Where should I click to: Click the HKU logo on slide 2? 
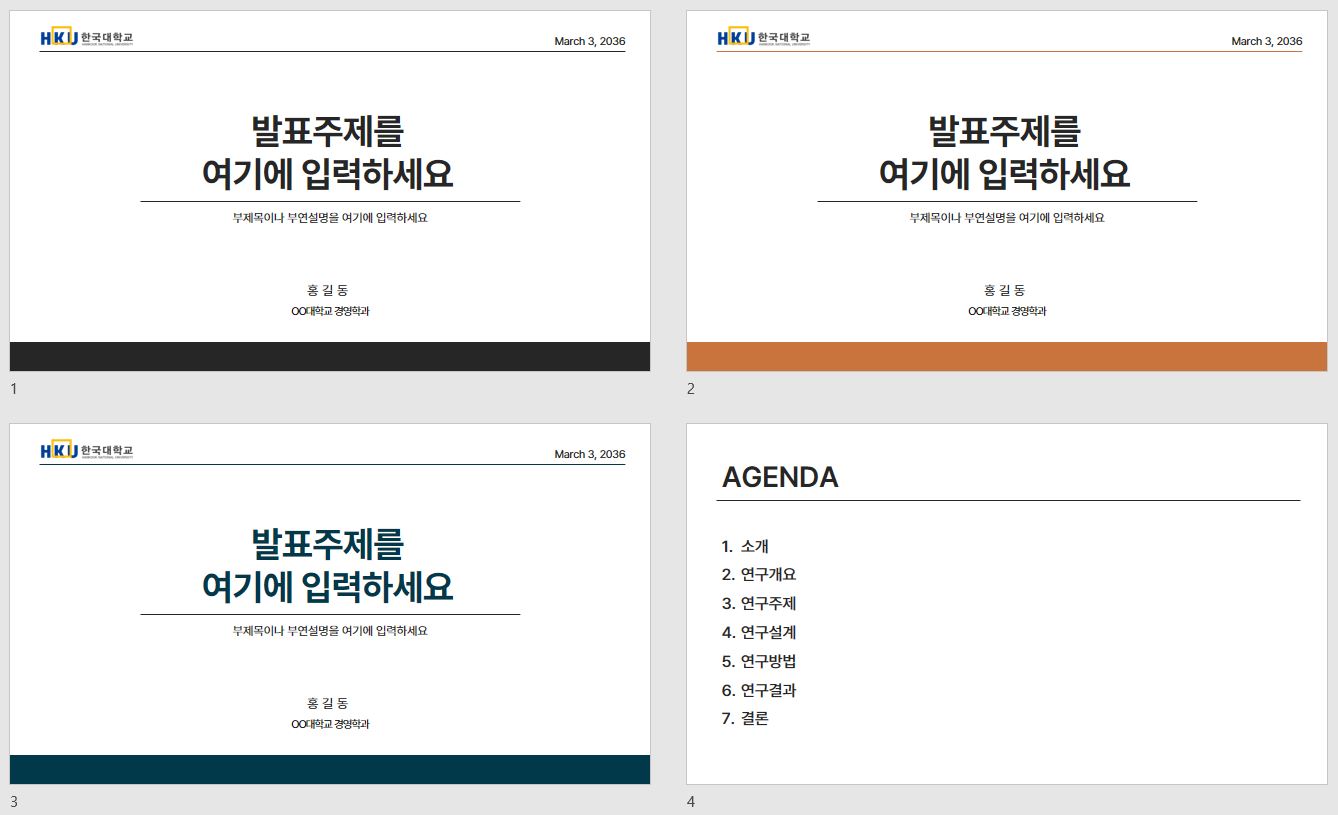[763, 37]
